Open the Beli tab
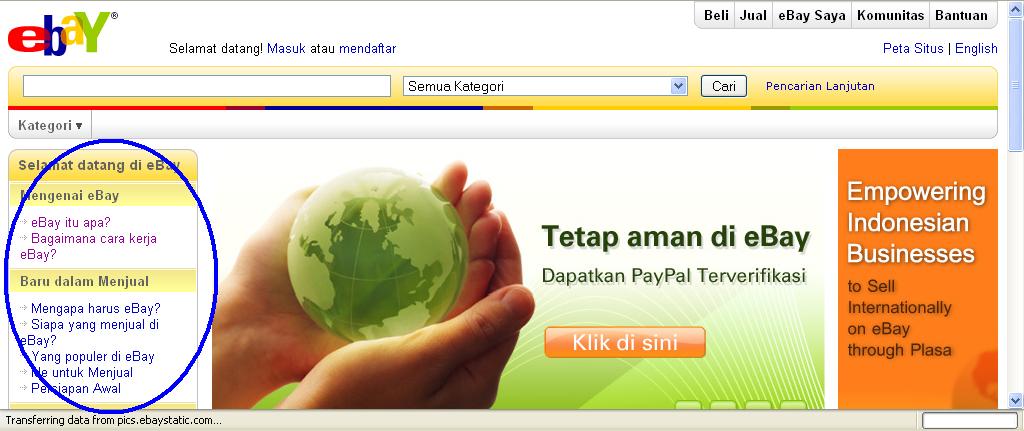Viewport: 1024px width, 431px height. click(x=716, y=16)
